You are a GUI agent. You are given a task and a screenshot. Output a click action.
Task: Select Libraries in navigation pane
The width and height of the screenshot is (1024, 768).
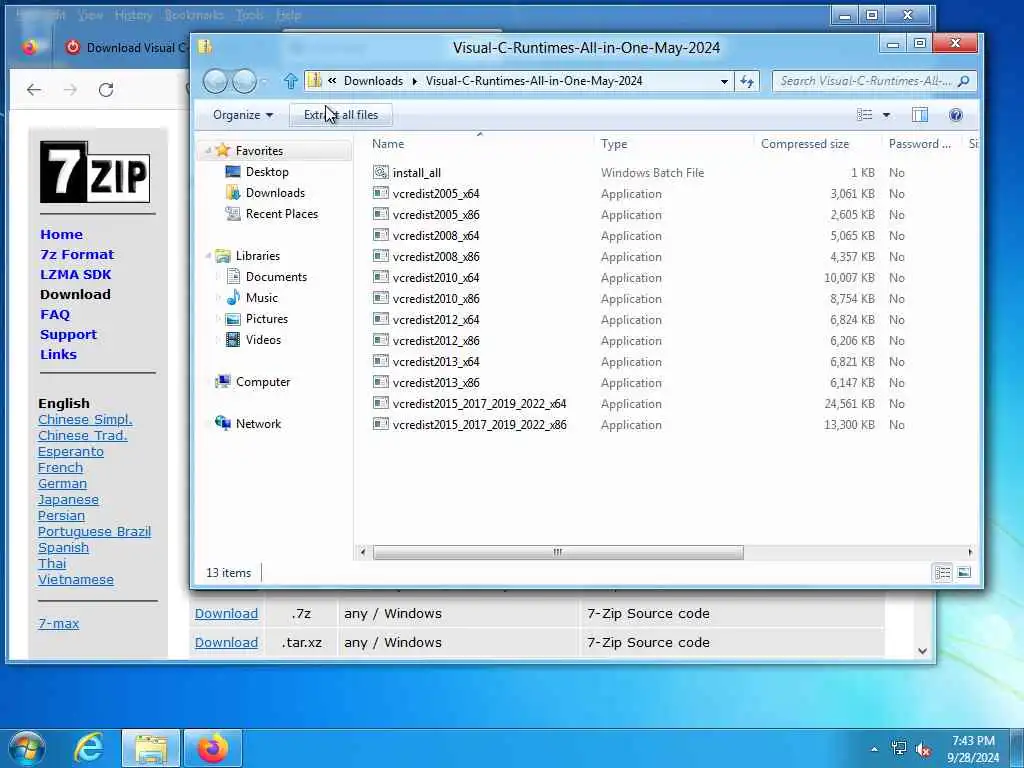(x=257, y=256)
